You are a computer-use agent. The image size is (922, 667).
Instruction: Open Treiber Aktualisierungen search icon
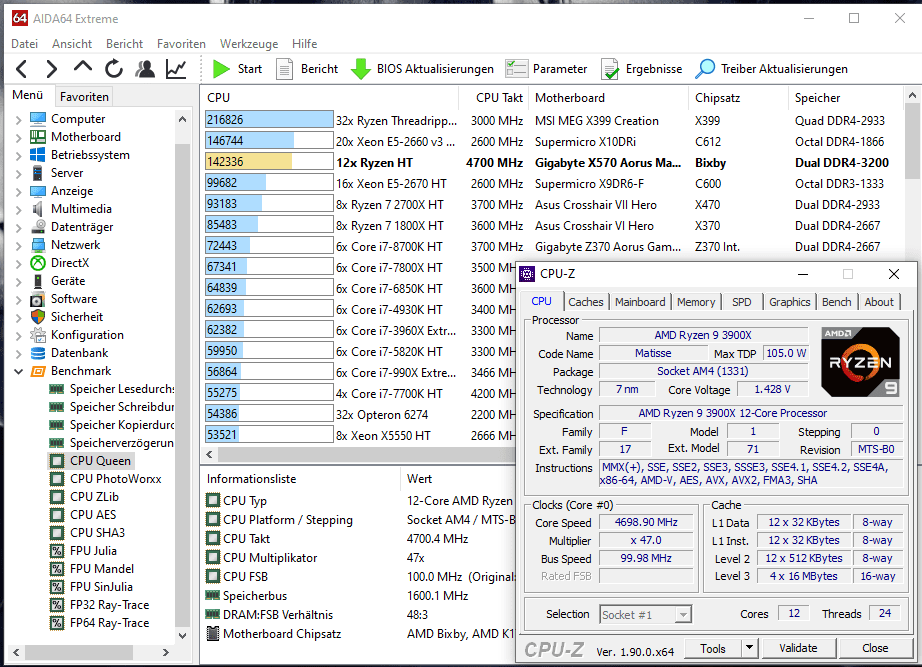coord(705,69)
